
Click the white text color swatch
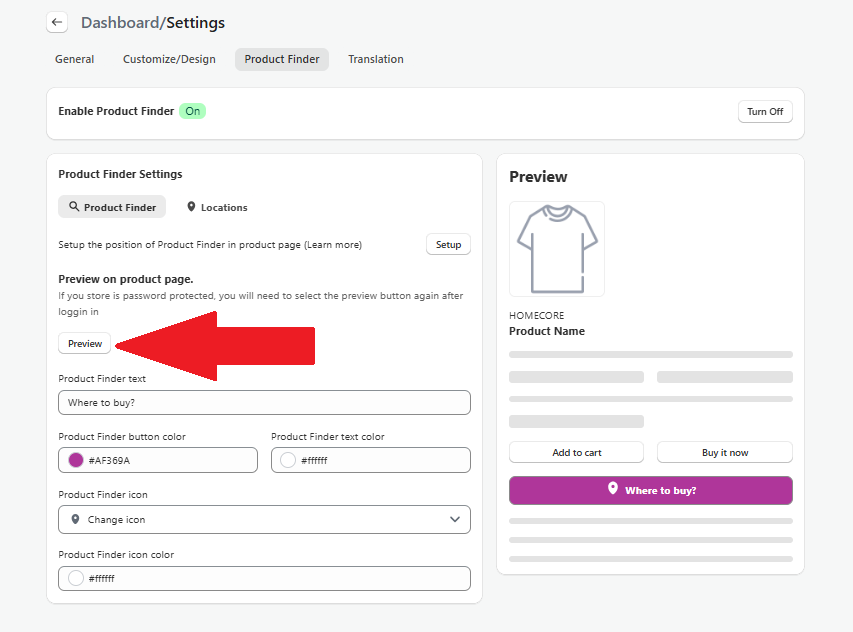tap(288, 460)
